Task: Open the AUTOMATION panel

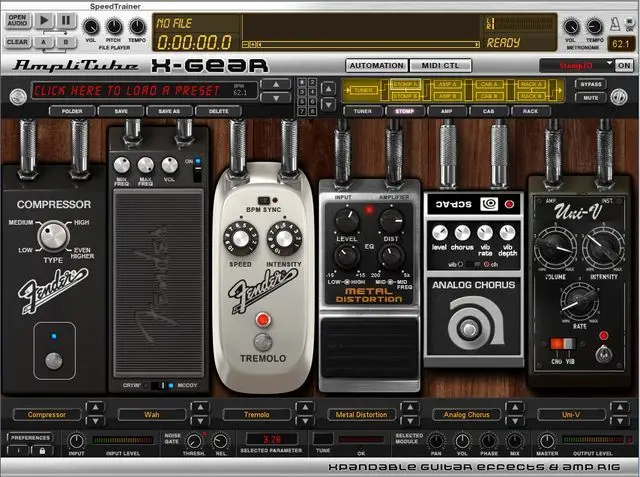Action: tap(377, 65)
